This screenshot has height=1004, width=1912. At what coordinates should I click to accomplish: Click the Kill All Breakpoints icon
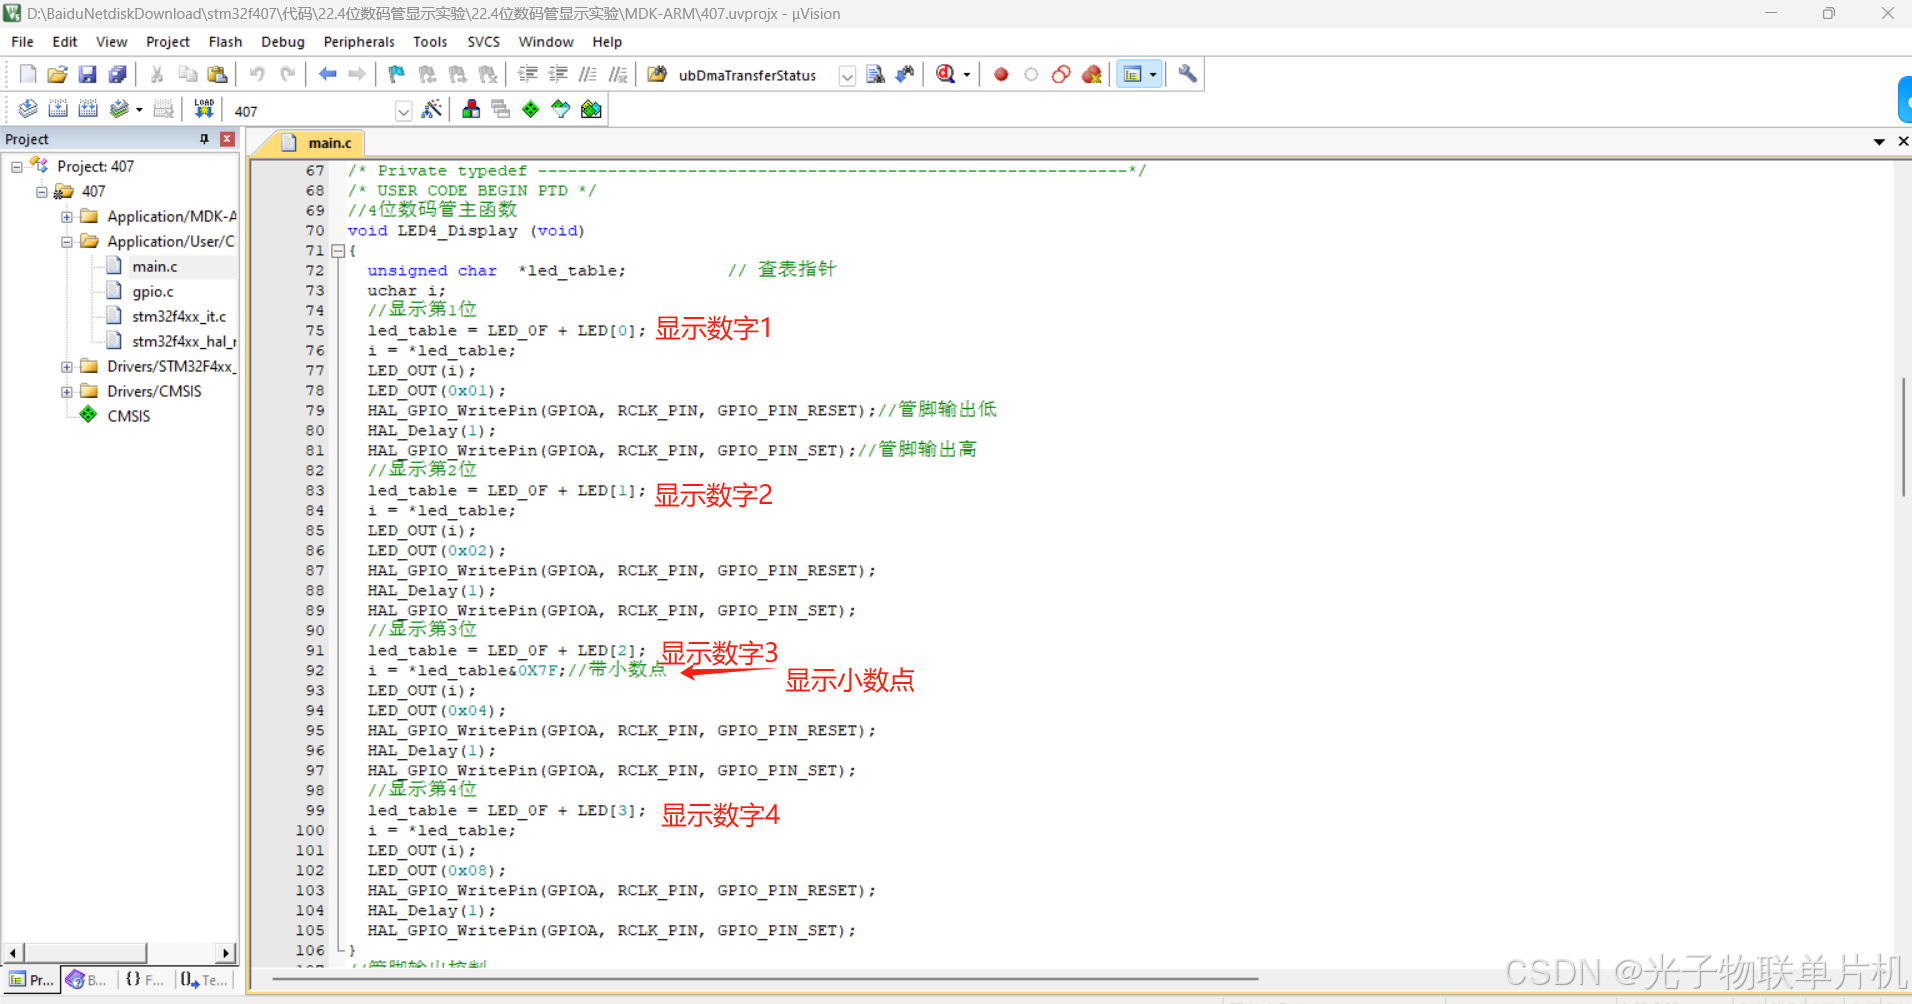(x=1092, y=74)
